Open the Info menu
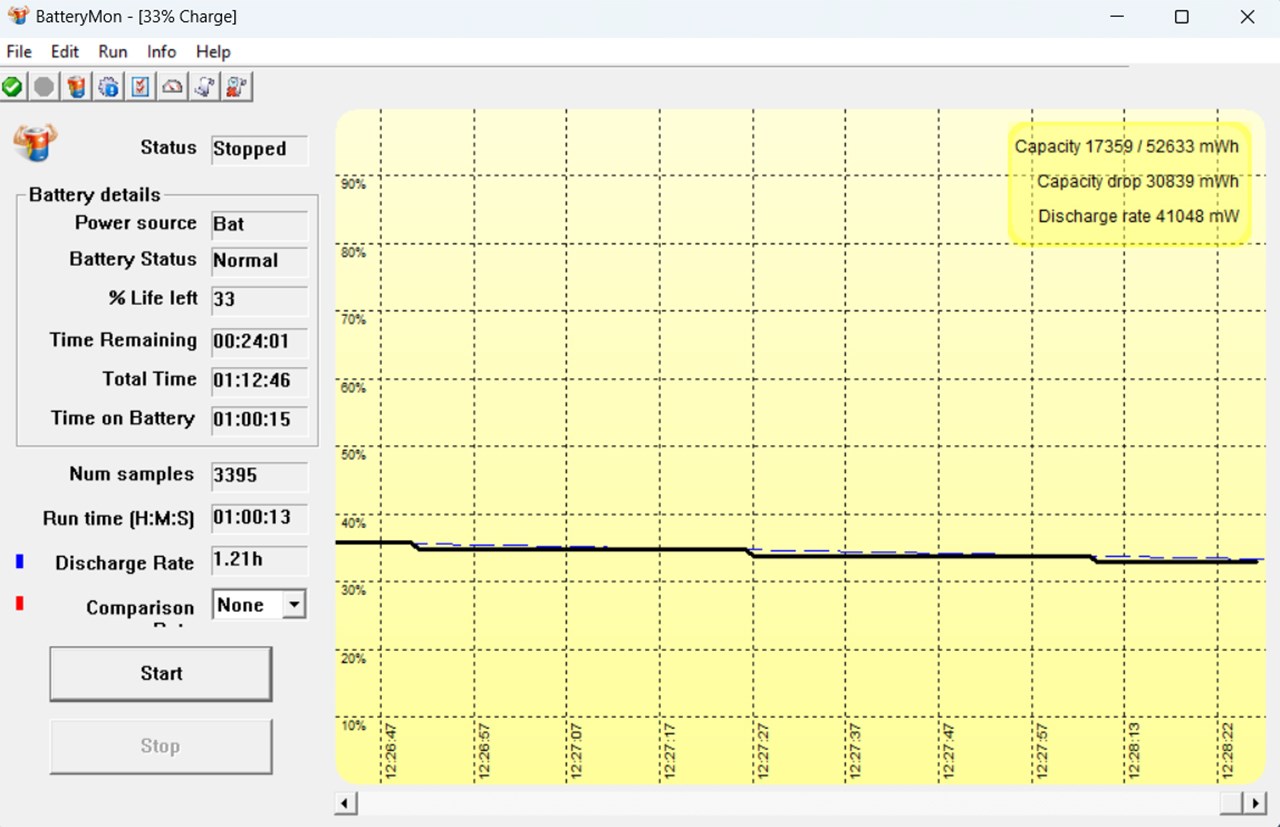The image size is (1280, 827). [161, 52]
